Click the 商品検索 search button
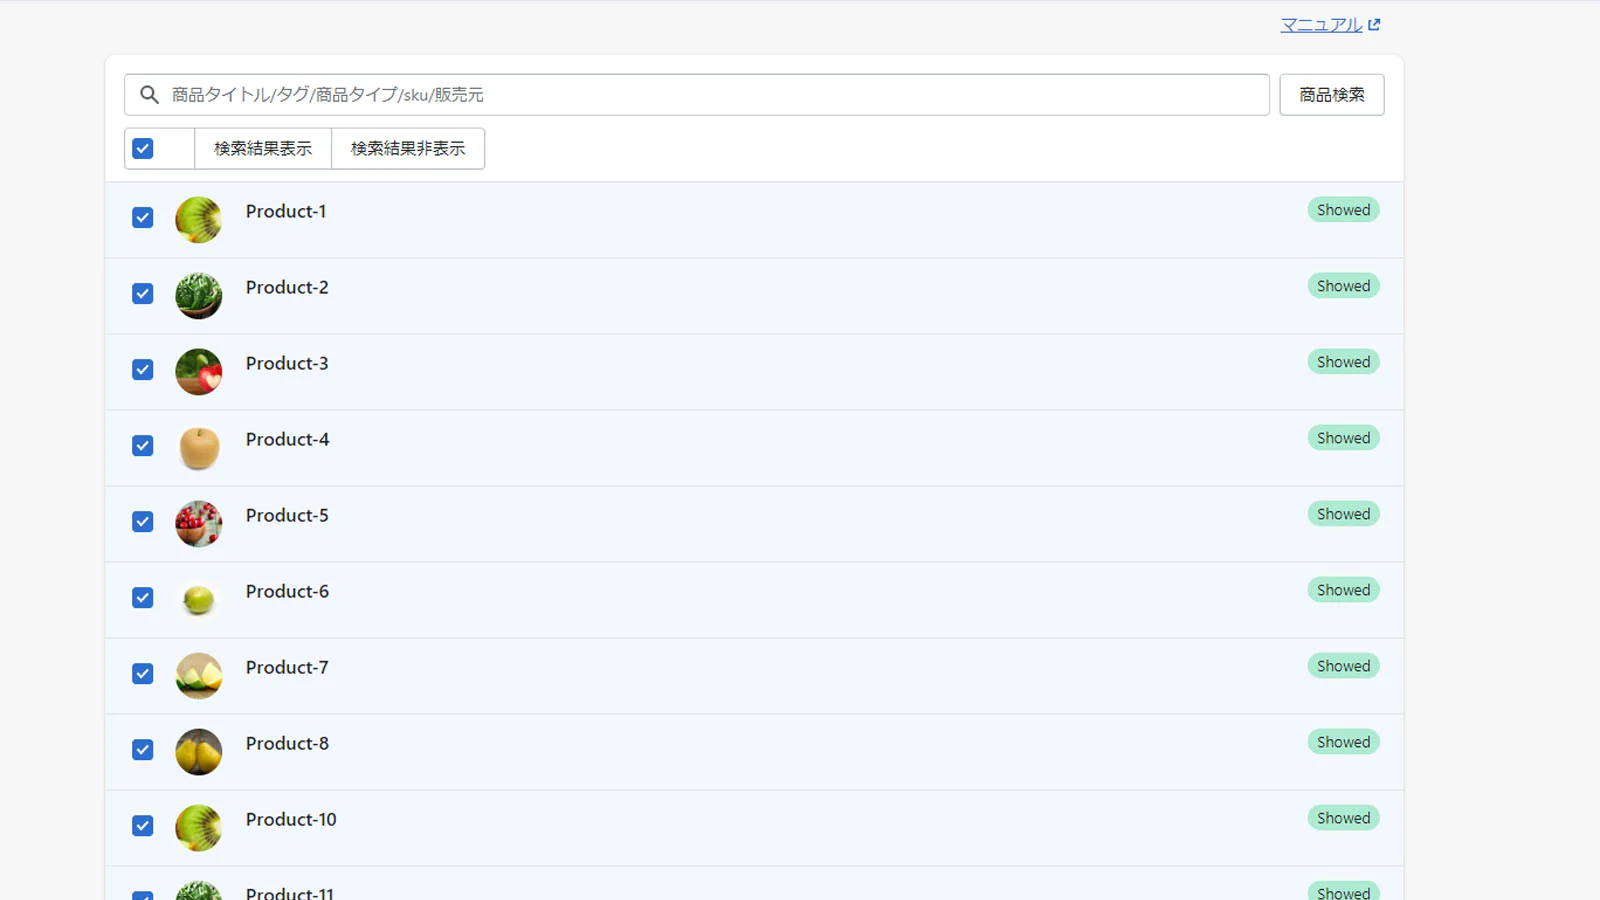The image size is (1600, 900). 1331,95
